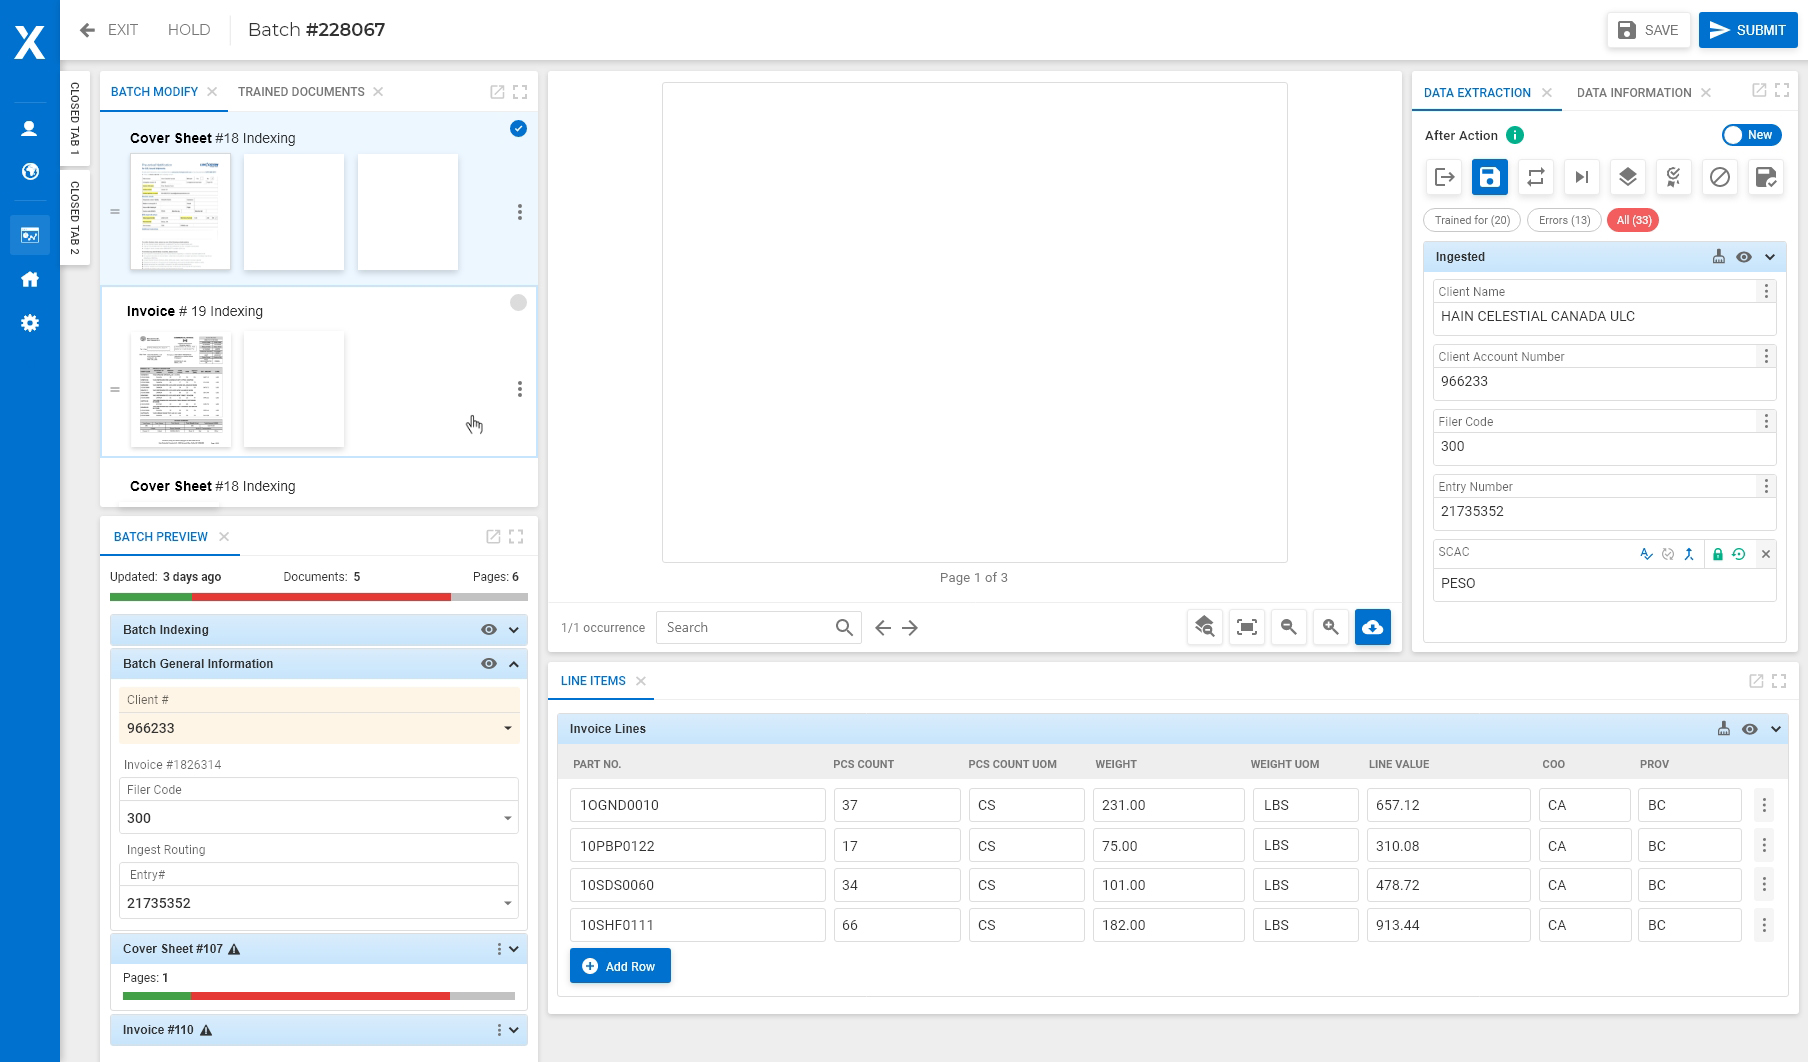This screenshot has height=1062, width=1808.
Task: Click the skip-to-next After Action icon
Action: 1581,177
